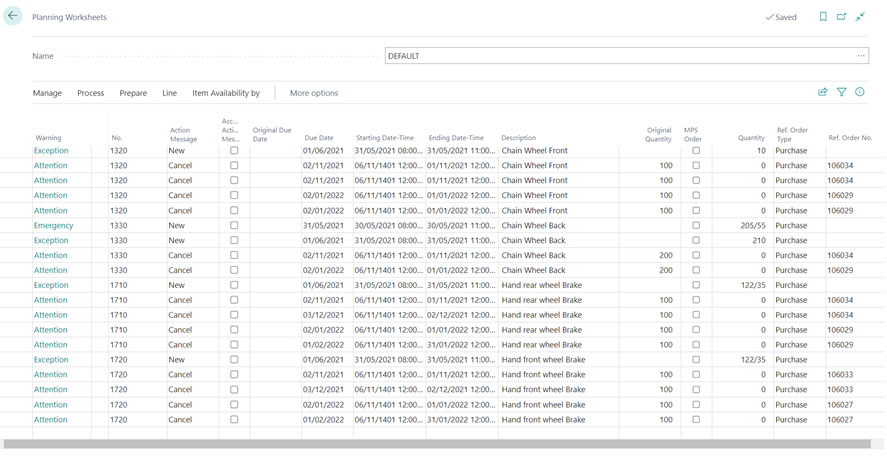Select the Prepare menu
Screen dimensions: 887x459
(133, 93)
